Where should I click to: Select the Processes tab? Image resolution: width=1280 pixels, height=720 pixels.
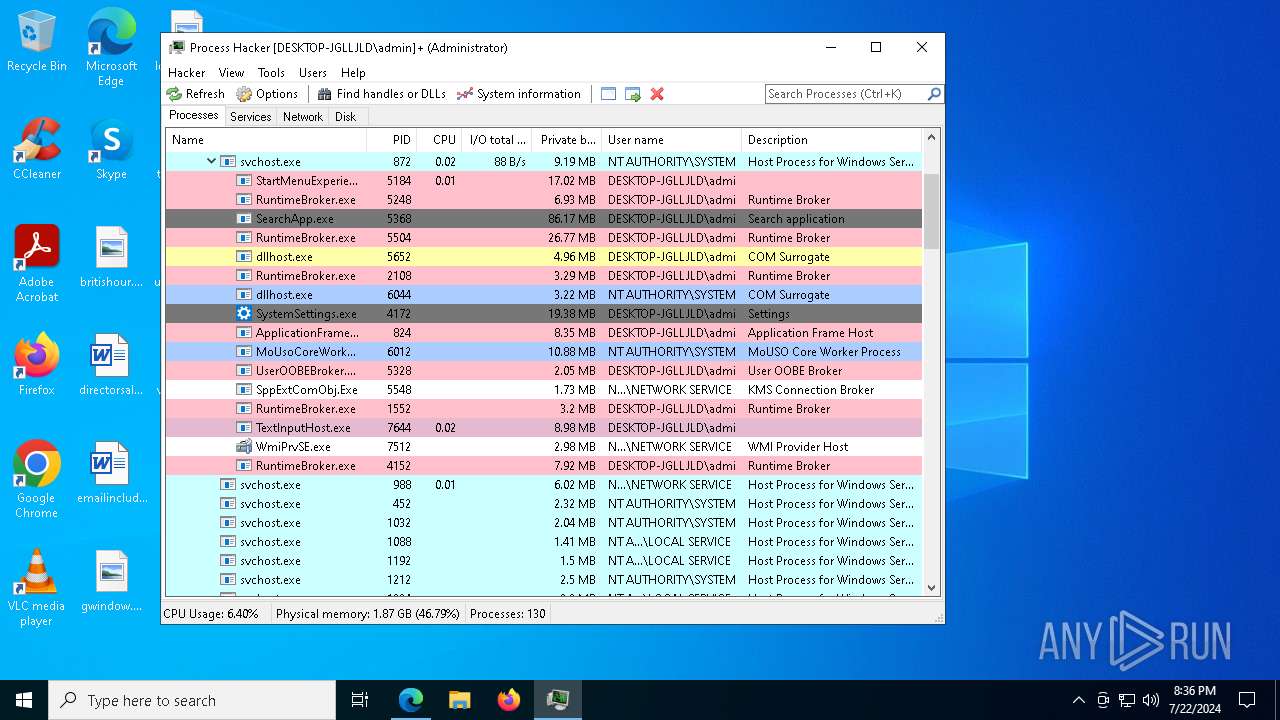pos(193,116)
